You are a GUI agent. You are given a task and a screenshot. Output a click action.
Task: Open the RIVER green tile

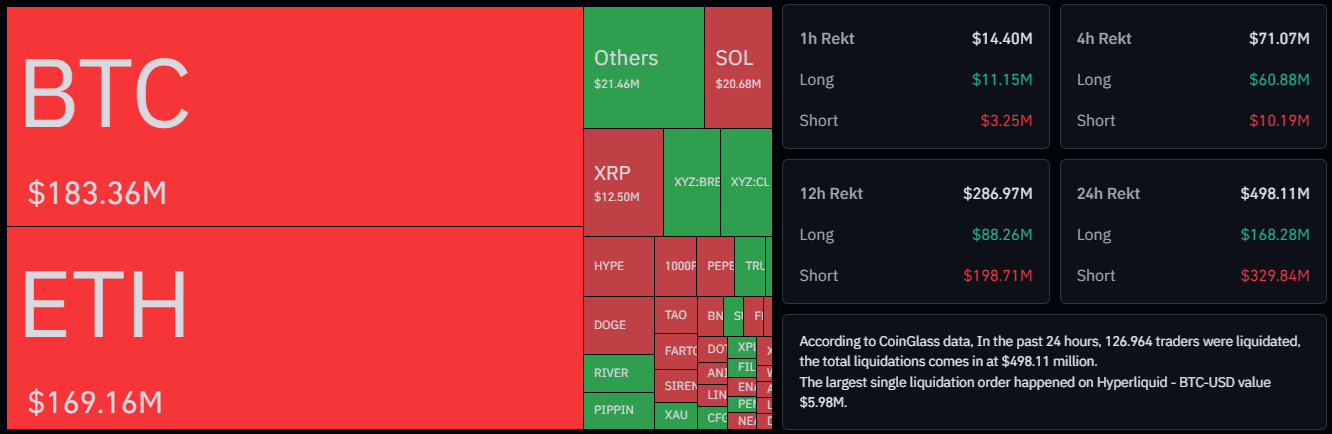click(618, 373)
